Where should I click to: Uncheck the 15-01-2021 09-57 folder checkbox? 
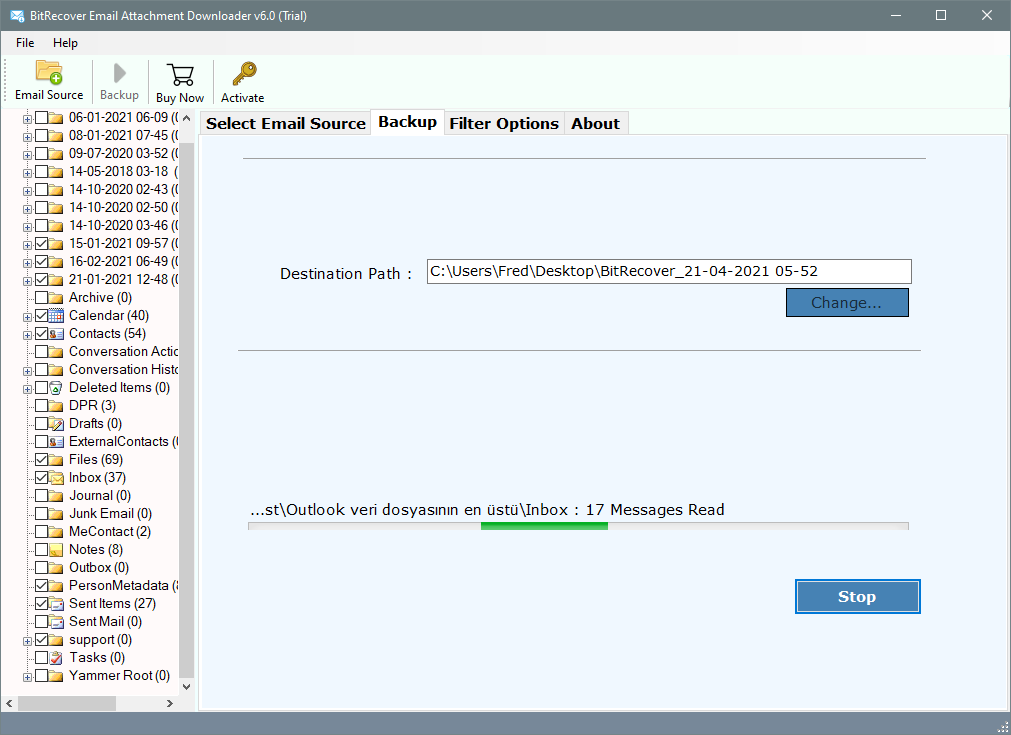[x=41, y=243]
